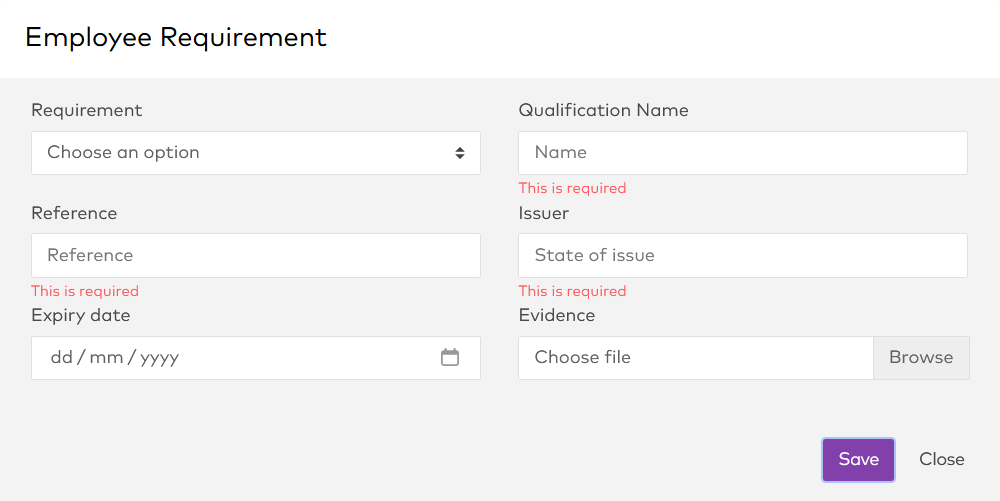Screen dimensions: 1000x501
Task: Click the 'Choose file' evidence field
Action: (x=695, y=357)
